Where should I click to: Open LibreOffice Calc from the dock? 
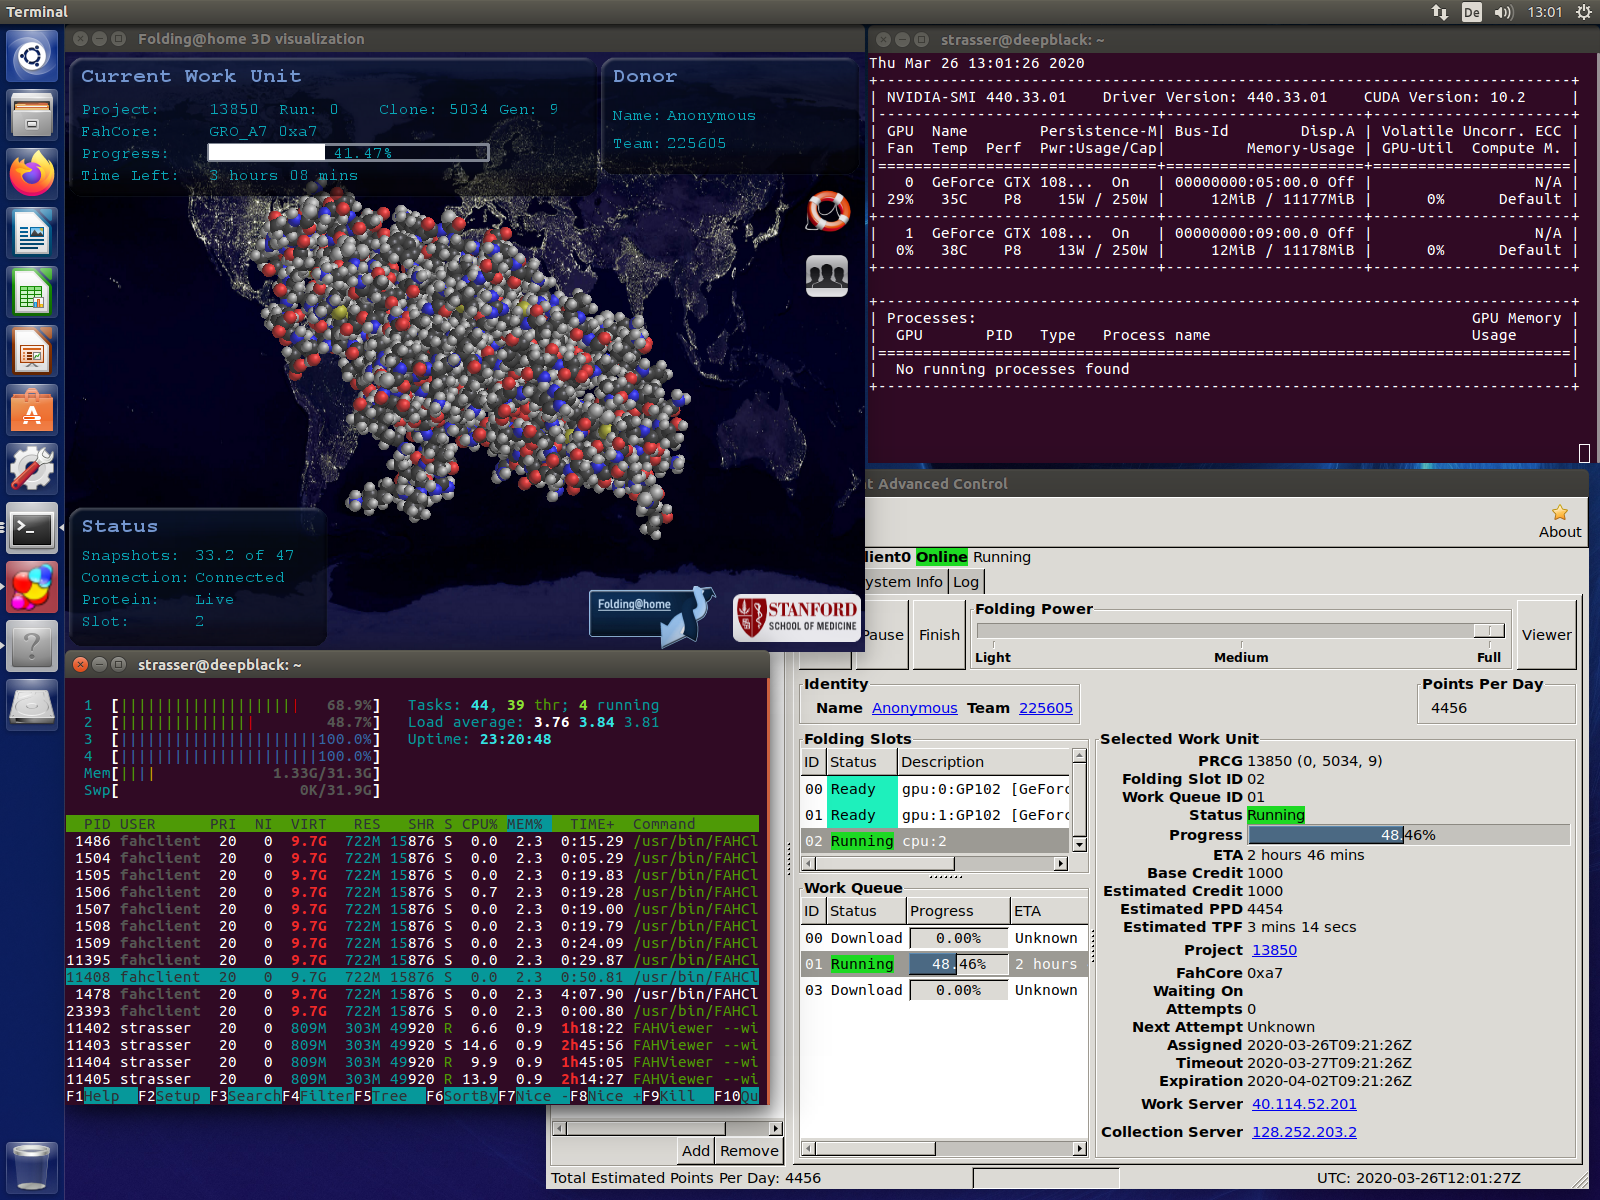(x=32, y=292)
